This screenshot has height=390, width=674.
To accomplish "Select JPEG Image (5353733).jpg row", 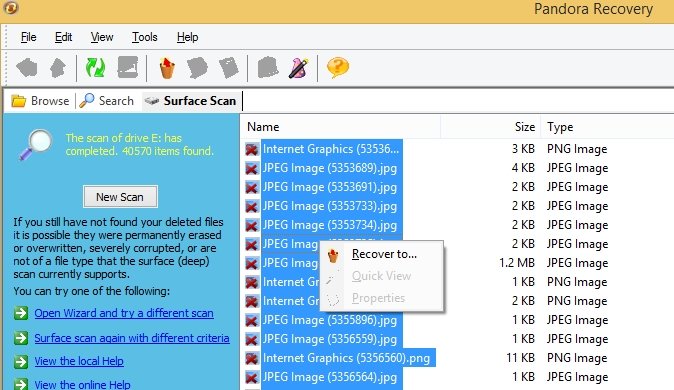I will (330, 206).
